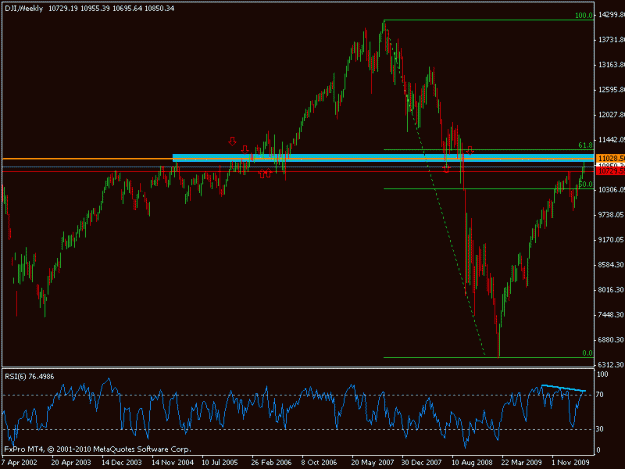Screen dimensions: 625x469
Task: Click the 100.0 Fibonacci level label
Action: pyautogui.click(x=584, y=16)
